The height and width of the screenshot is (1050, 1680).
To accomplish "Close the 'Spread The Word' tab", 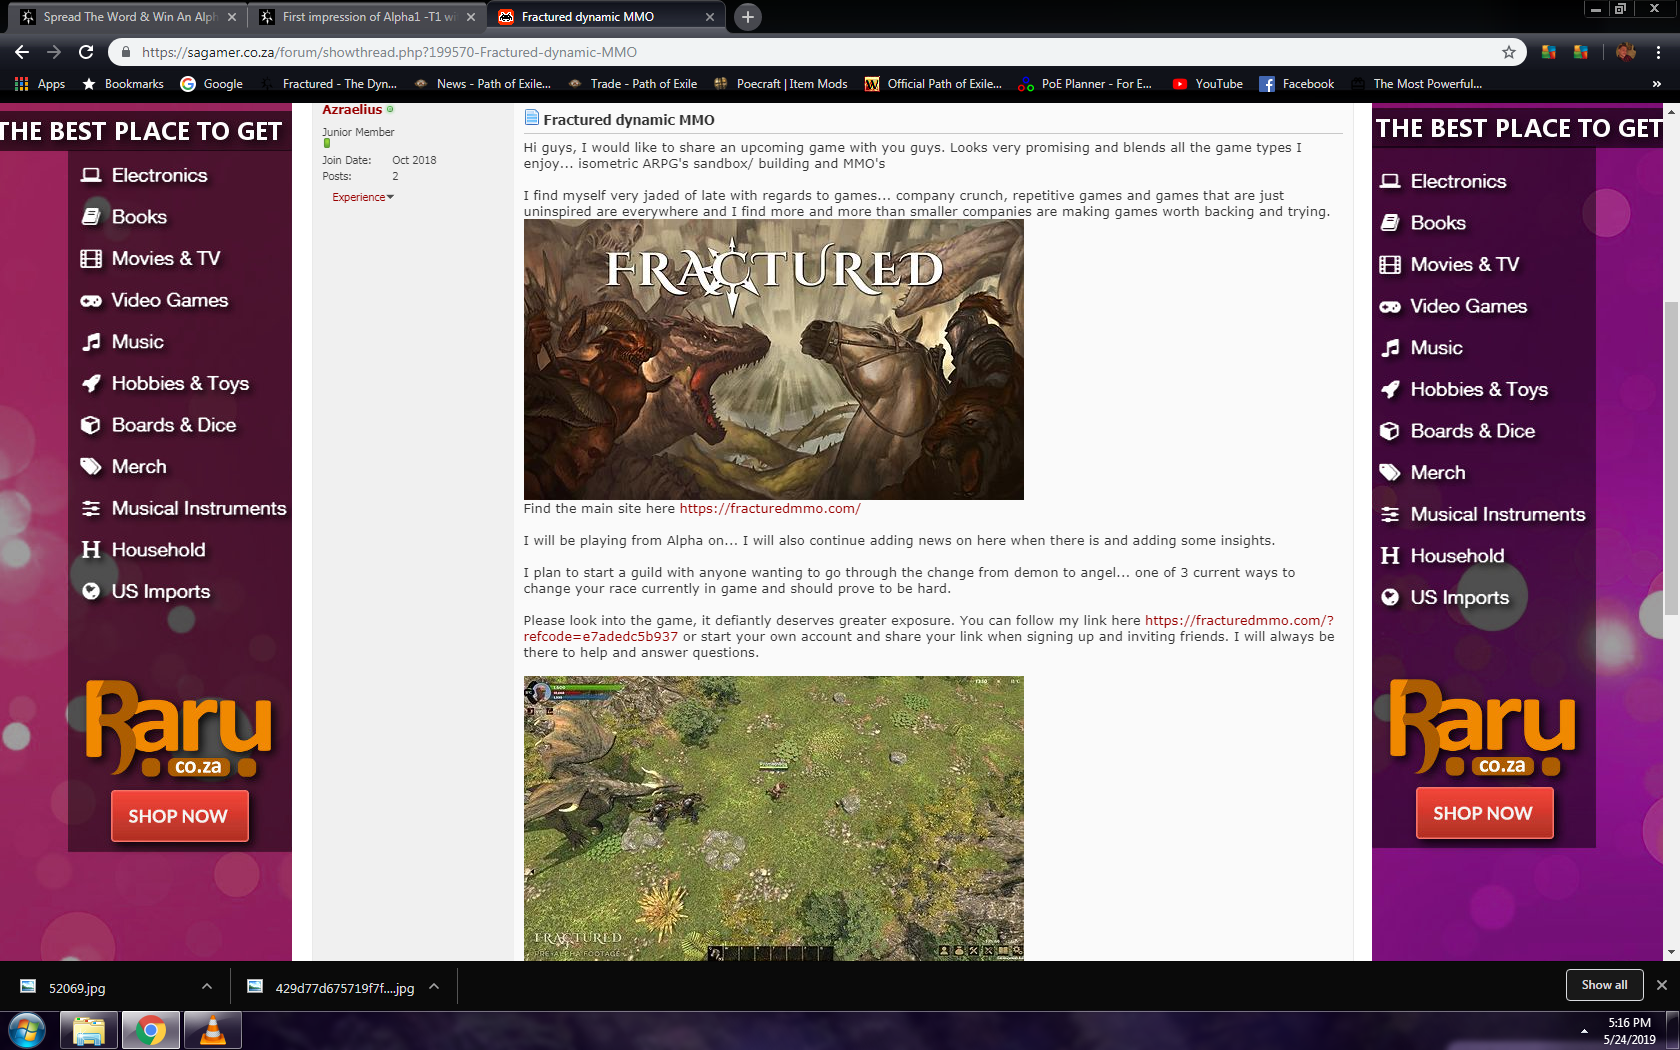I will point(232,17).
